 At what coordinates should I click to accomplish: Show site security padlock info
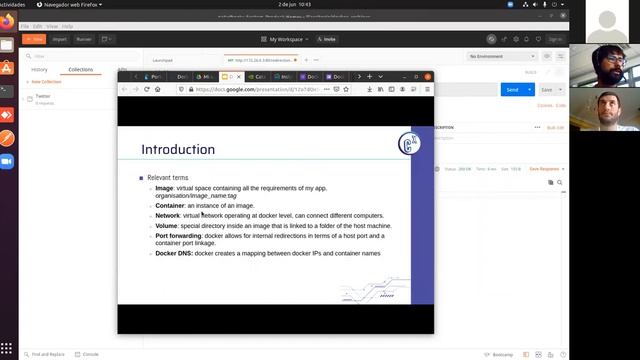tap(191, 89)
